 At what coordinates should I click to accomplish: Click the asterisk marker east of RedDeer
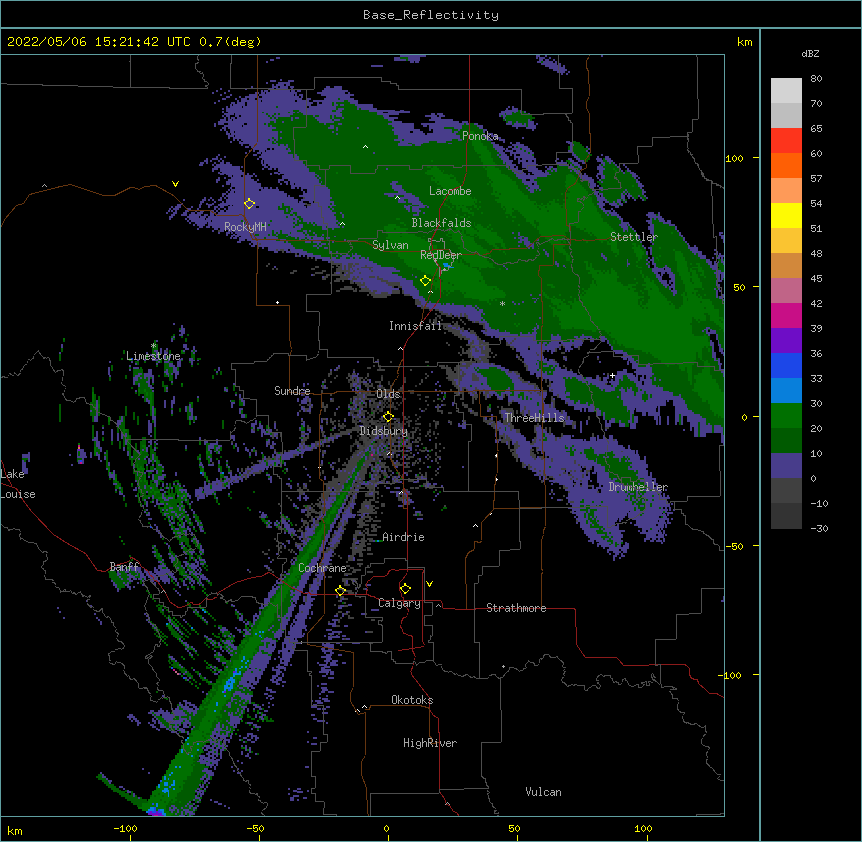[x=502, y=304]
